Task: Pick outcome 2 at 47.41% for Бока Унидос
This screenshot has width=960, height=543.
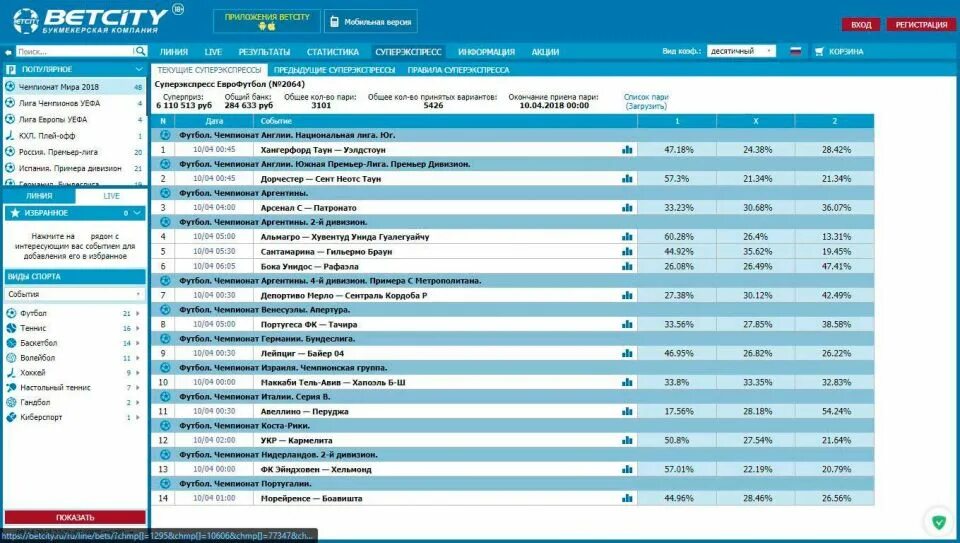Action: (x=835, y=266)
